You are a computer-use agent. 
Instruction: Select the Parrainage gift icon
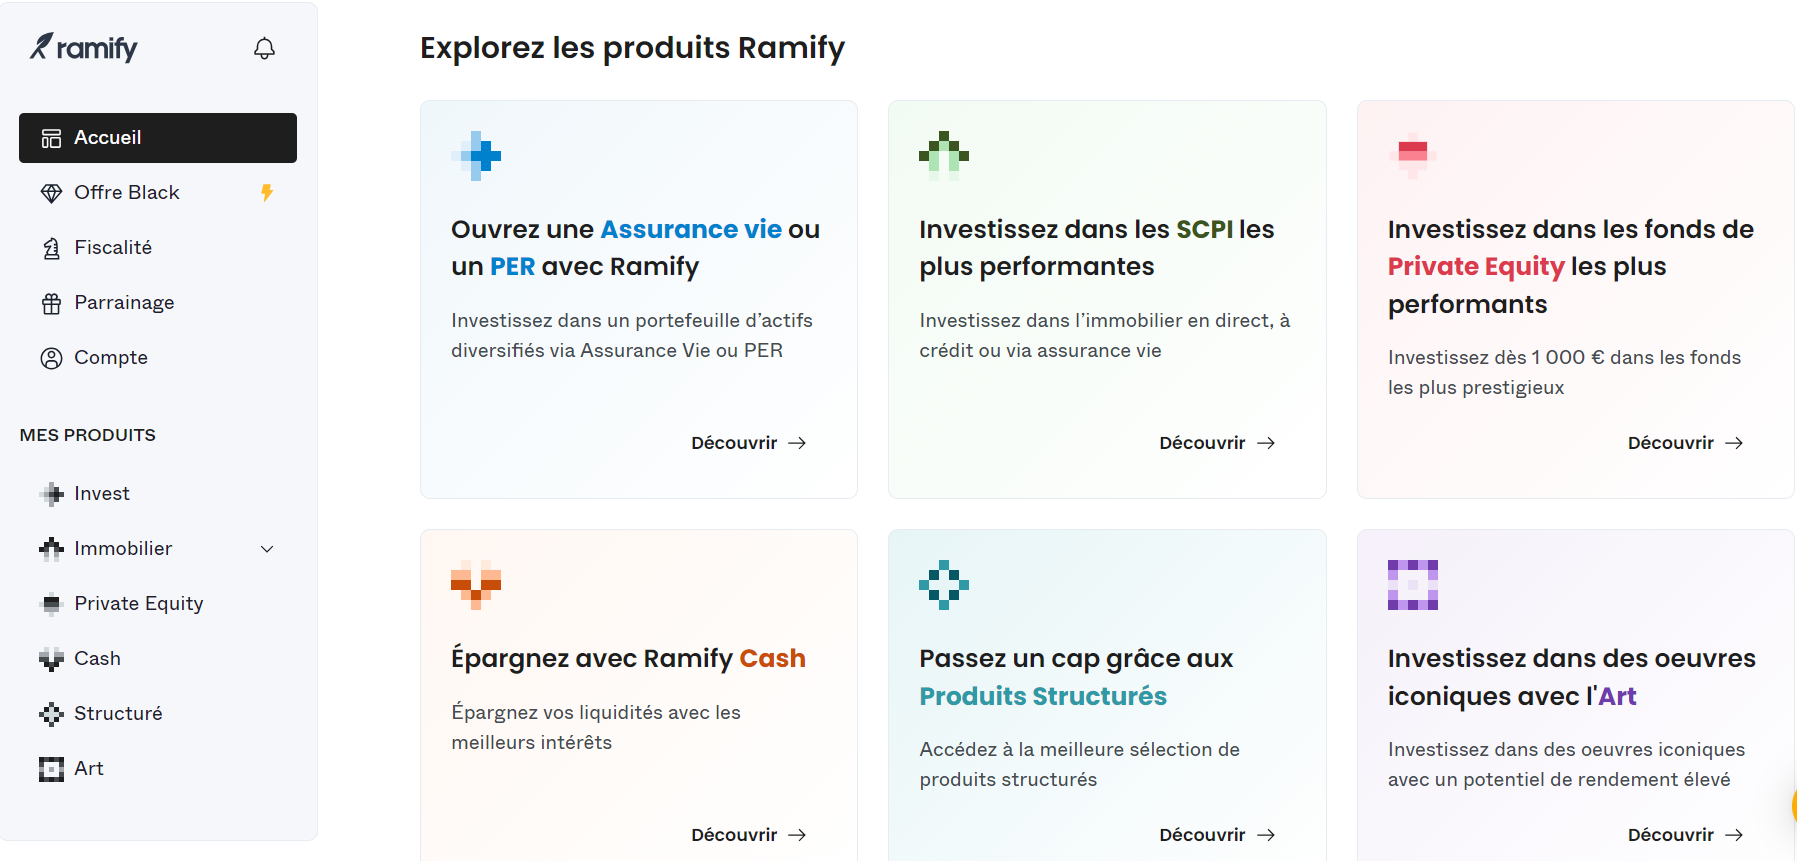52,302
